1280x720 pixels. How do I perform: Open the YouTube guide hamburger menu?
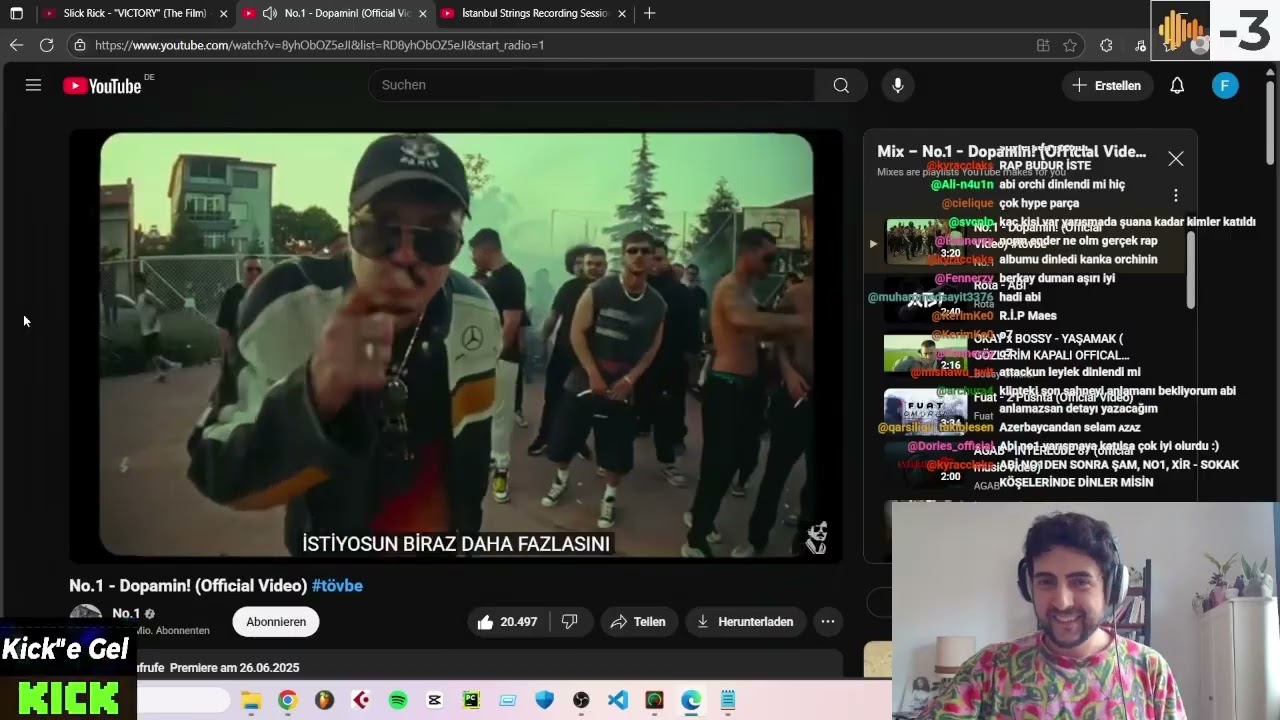33,85
